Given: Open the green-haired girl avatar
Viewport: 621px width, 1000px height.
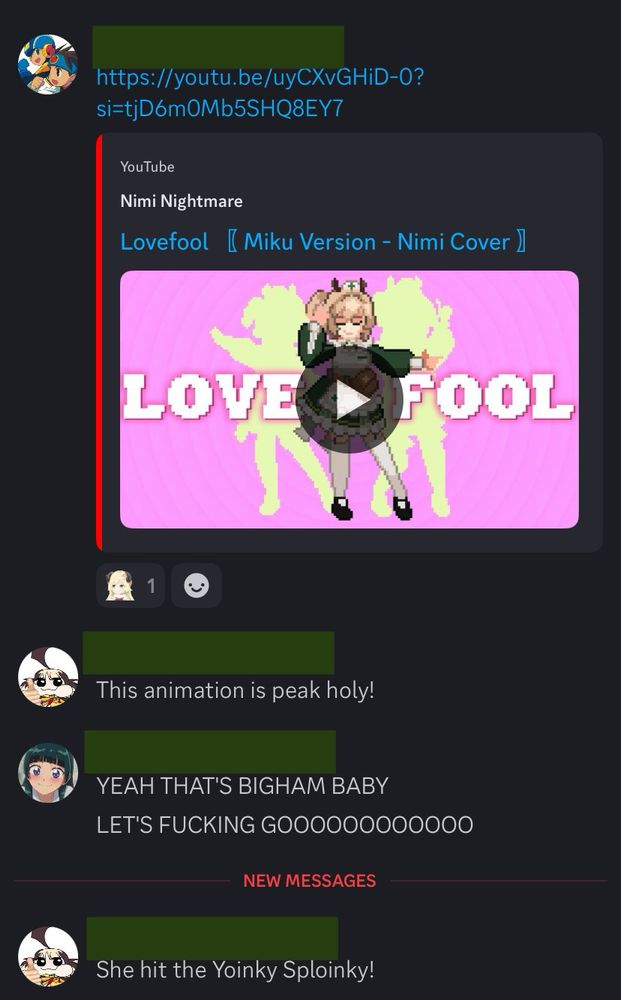Looking at the screenshot, I should 48,773.
